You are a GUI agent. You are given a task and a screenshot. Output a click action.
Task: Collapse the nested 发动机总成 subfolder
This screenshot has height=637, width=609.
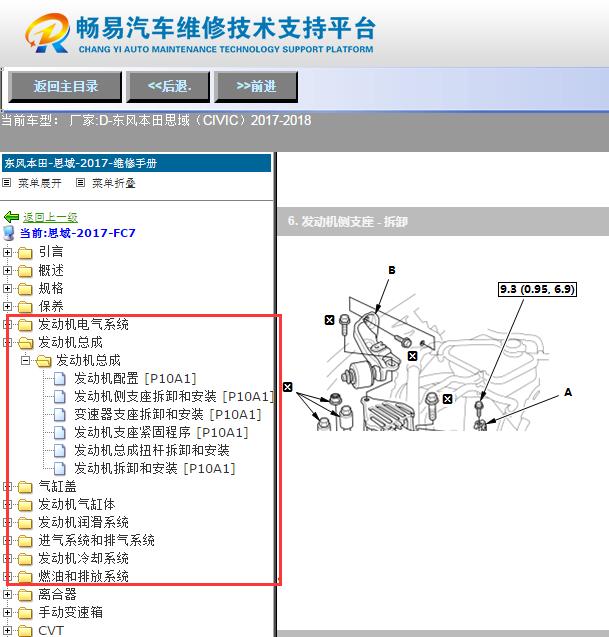point(25,360)
